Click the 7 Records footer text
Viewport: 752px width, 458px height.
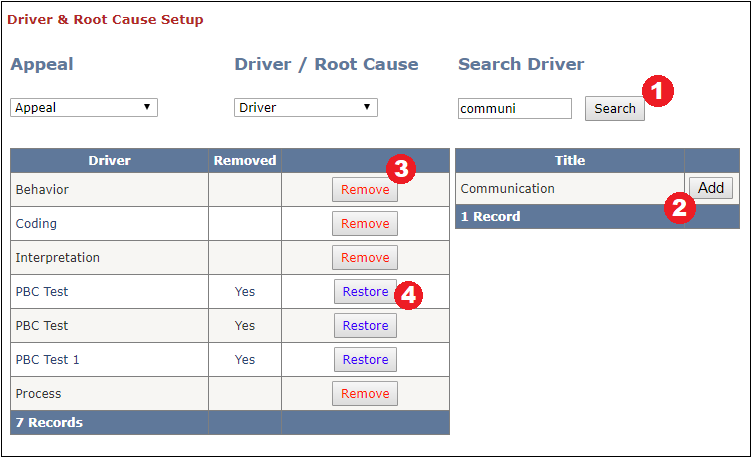click(x=49, y=422)
